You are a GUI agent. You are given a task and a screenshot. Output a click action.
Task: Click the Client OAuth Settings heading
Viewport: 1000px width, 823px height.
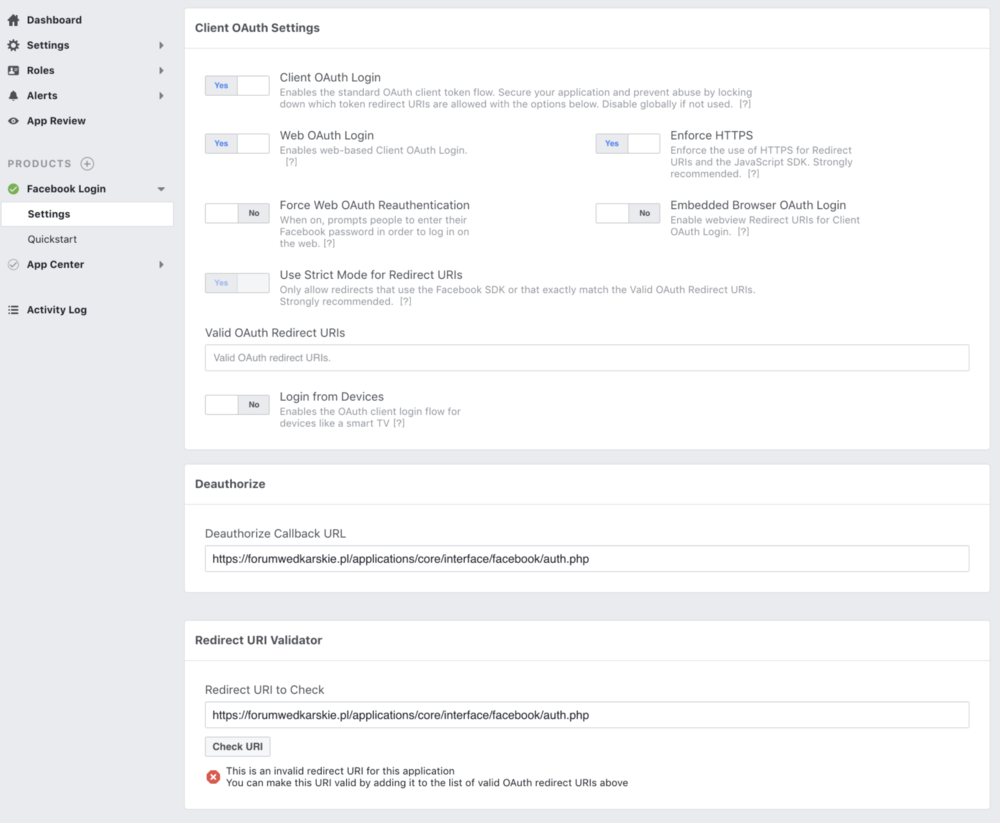(257, 28)
